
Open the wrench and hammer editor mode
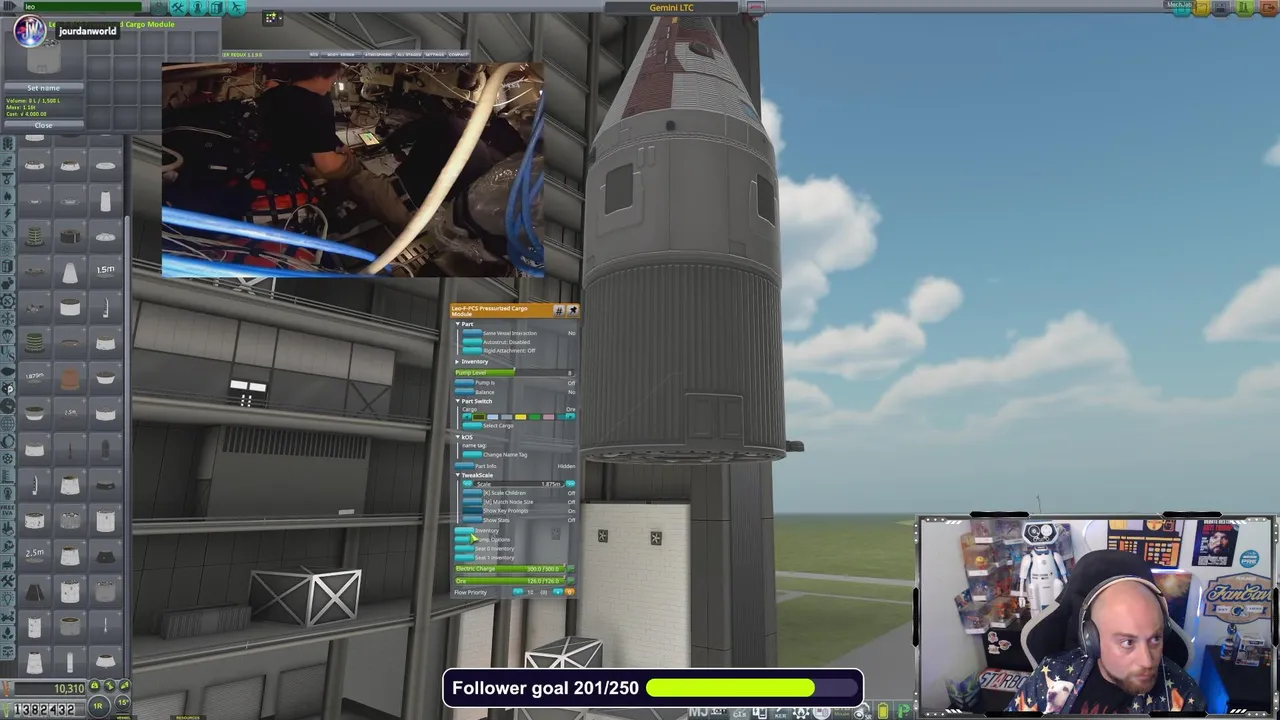(178, 7)
